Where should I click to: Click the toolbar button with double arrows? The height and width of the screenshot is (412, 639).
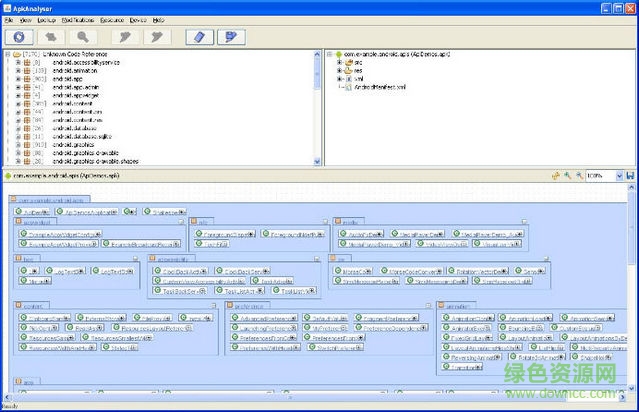point(53,37)
